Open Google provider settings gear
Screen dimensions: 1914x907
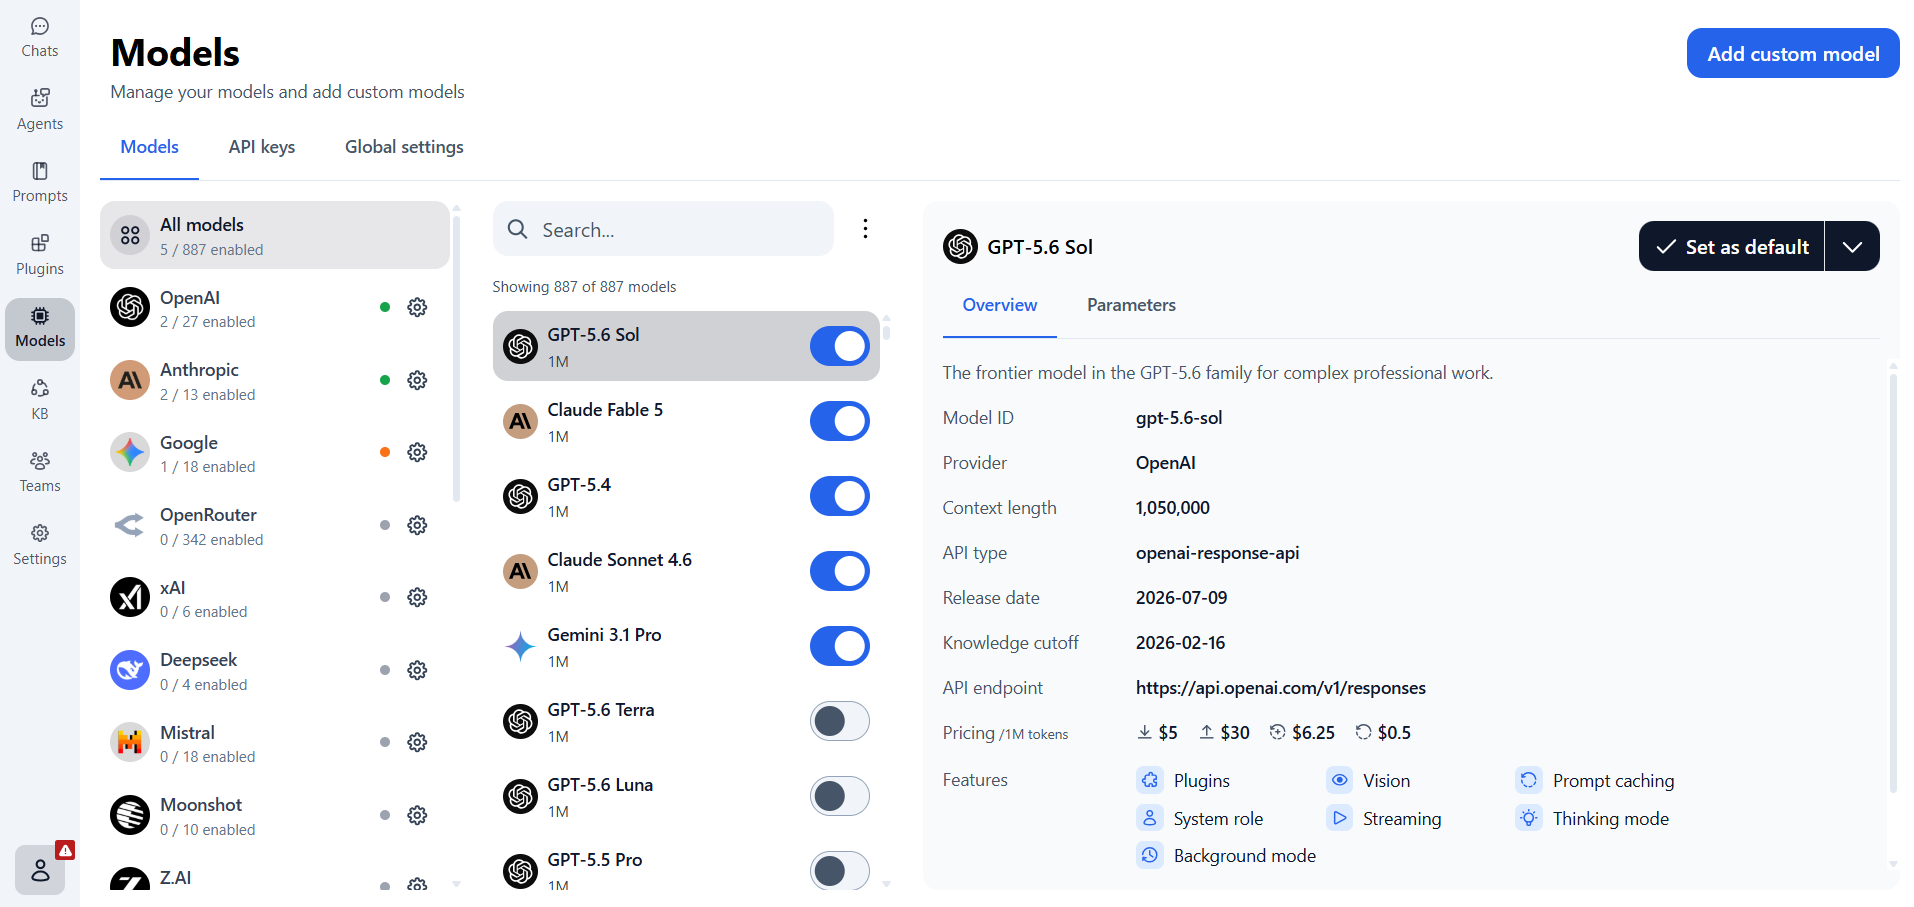pos(417,452)
